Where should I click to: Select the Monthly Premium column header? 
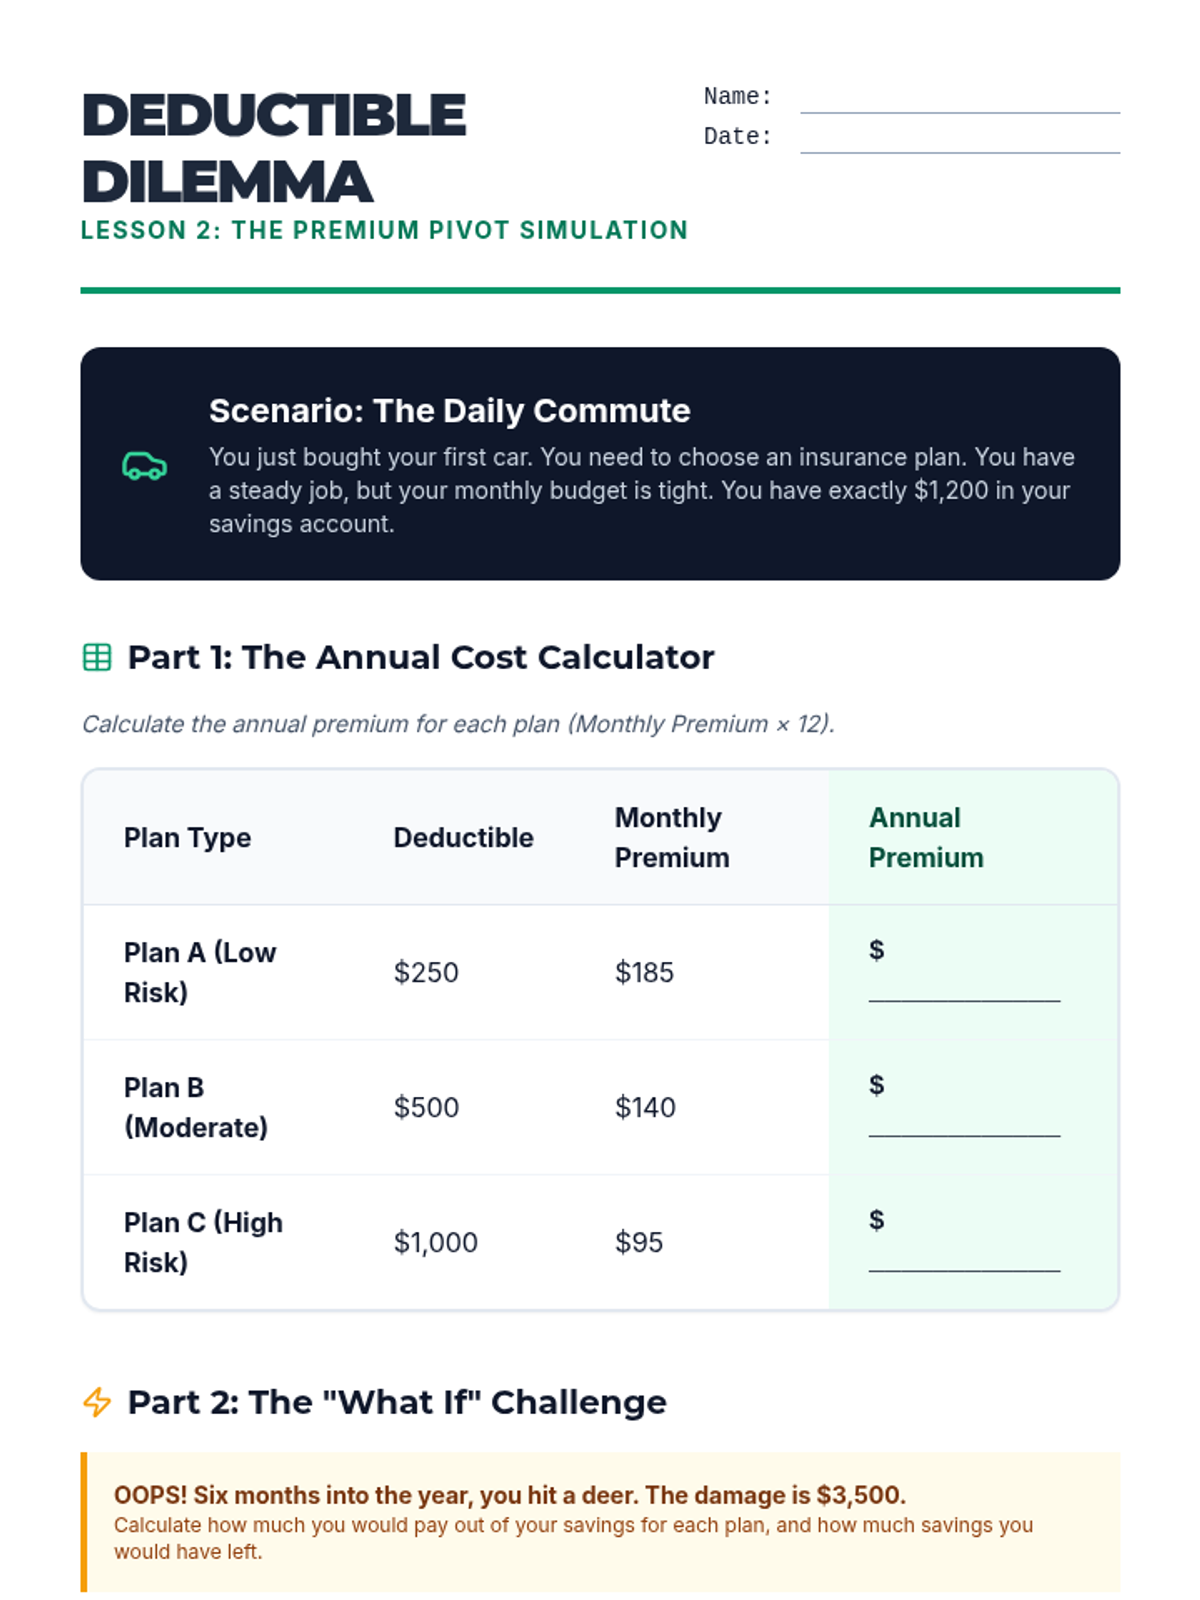672,838
